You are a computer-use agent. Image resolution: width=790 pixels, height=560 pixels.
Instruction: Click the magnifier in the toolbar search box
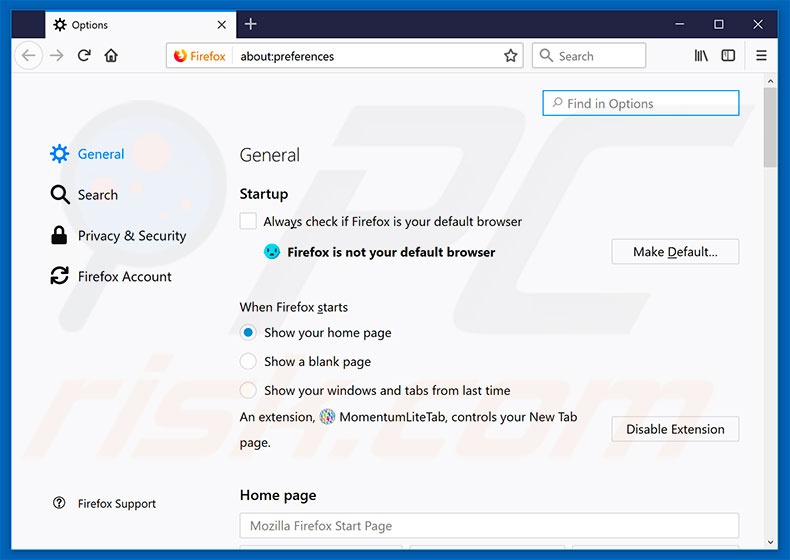point(546,55)
